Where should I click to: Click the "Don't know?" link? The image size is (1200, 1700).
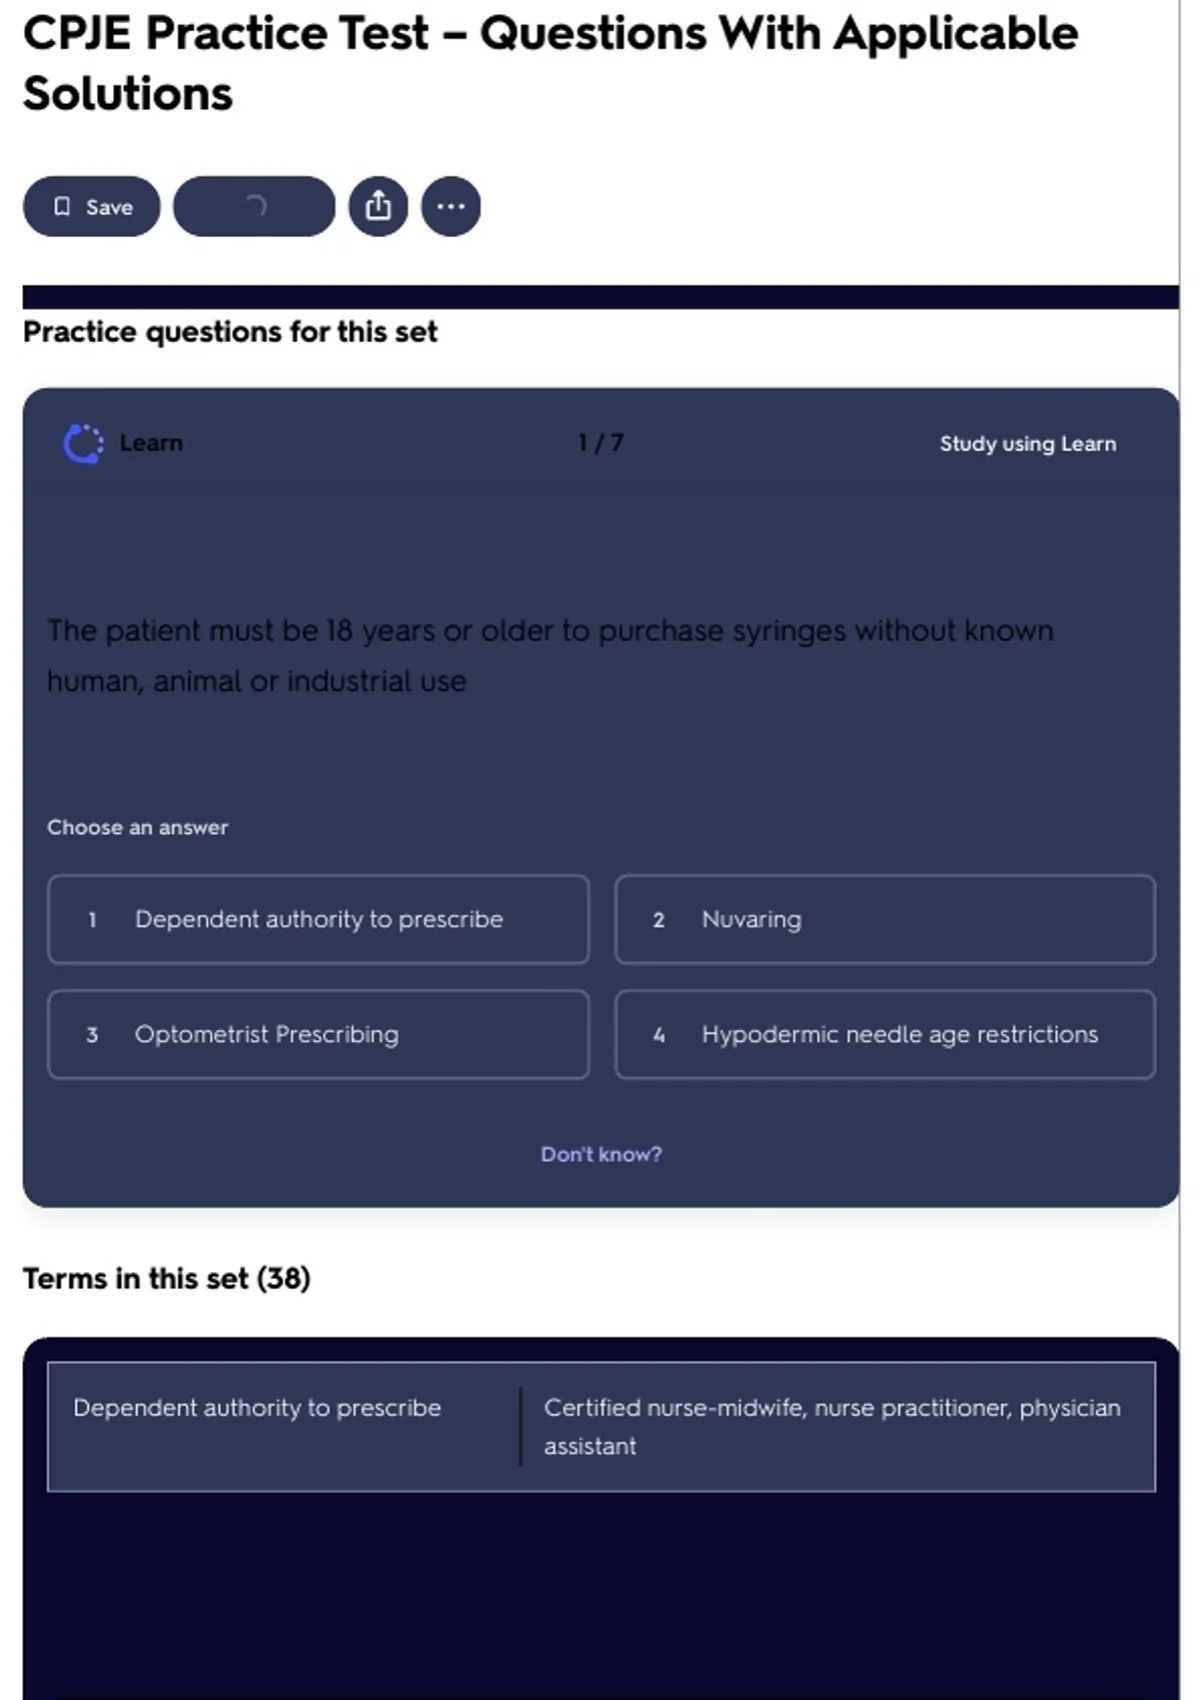pos(601,1154)
